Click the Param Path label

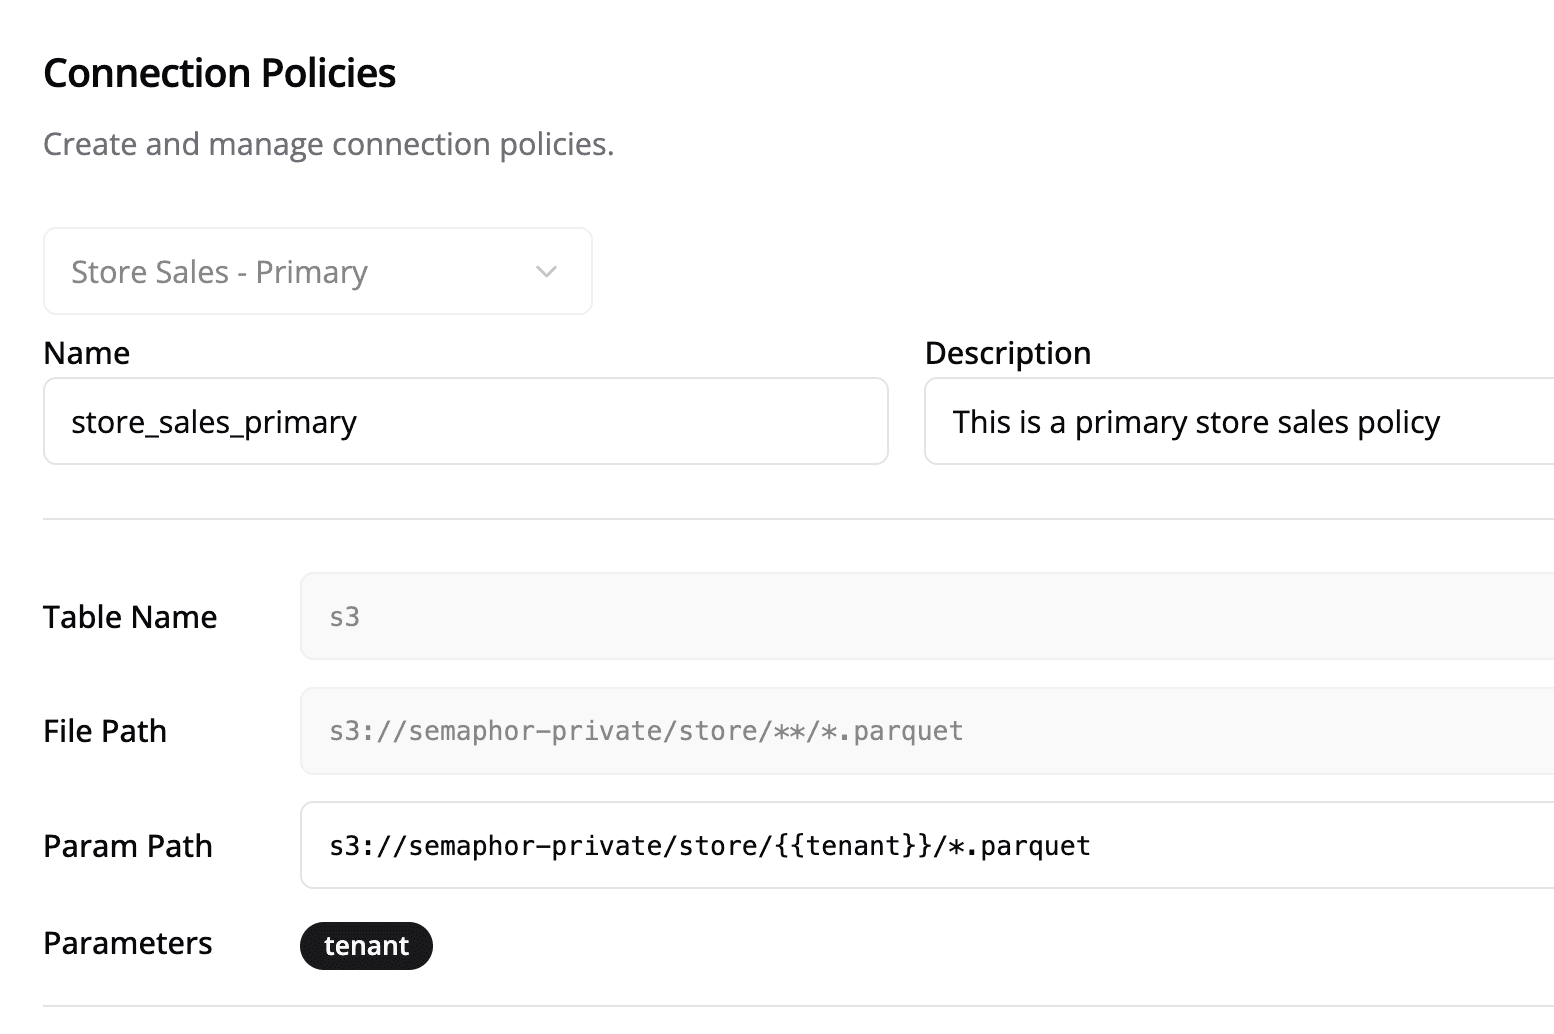coord(128,846)
